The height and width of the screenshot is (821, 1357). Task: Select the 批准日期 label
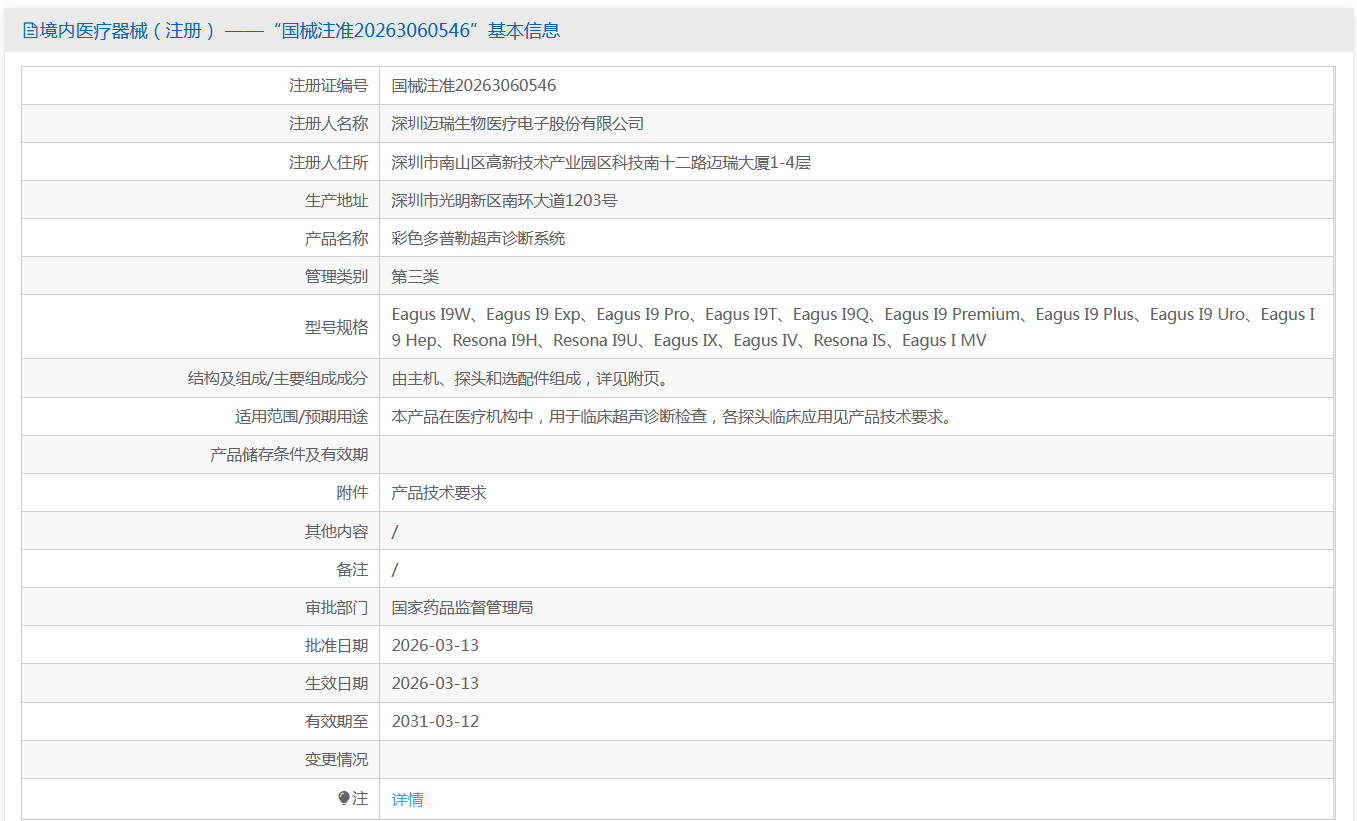[x=336, y=646]
